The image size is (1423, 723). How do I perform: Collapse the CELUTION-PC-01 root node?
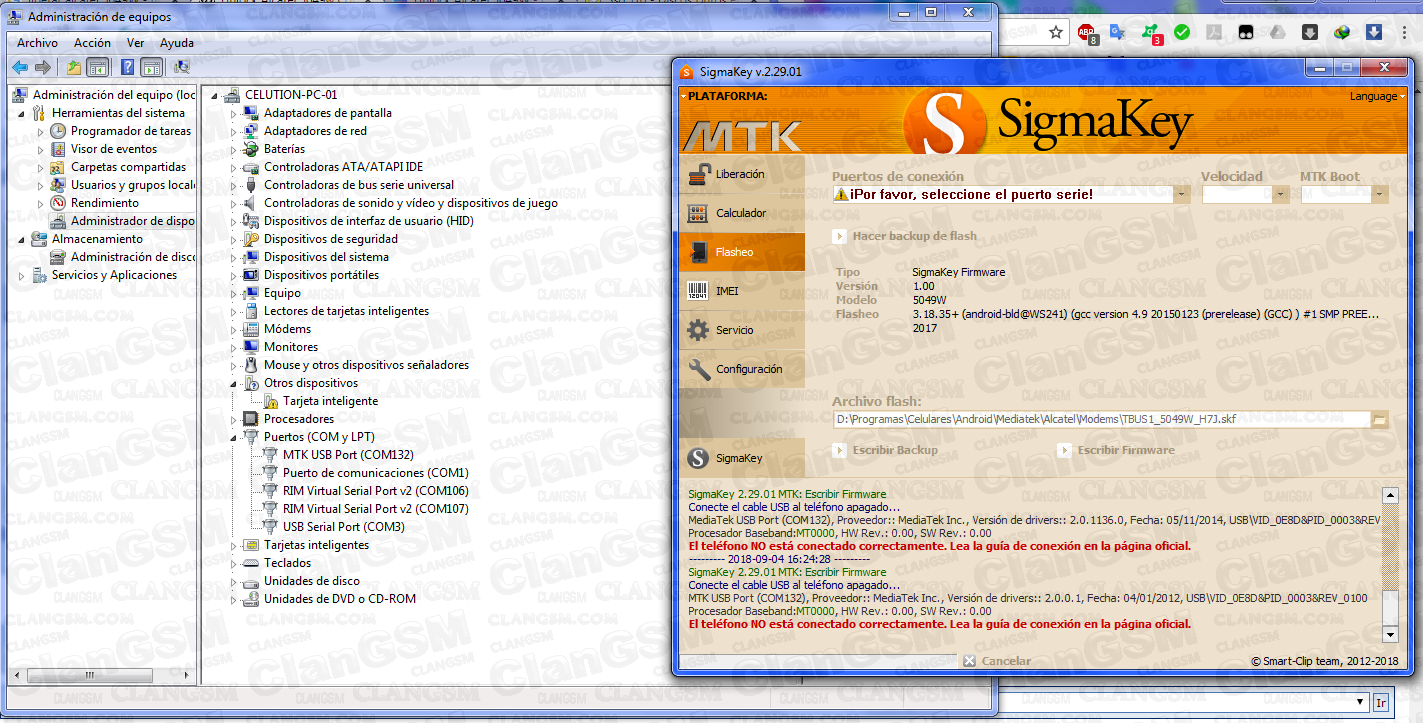pos(215,95)
